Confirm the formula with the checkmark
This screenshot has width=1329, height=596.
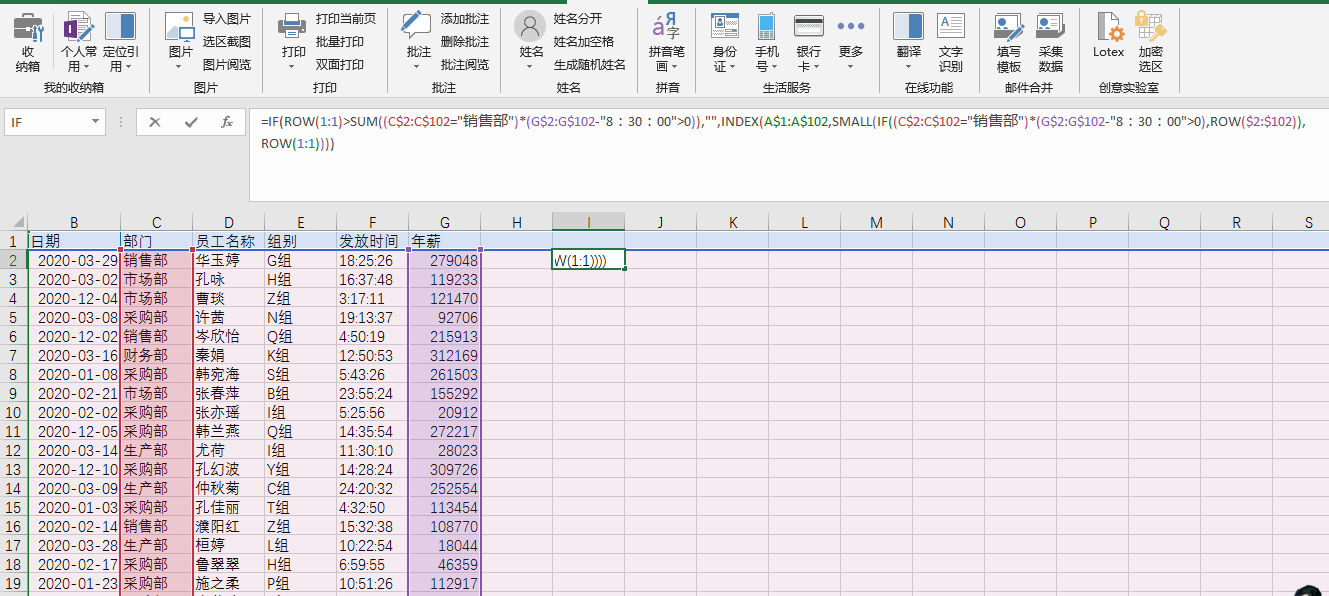191,122
